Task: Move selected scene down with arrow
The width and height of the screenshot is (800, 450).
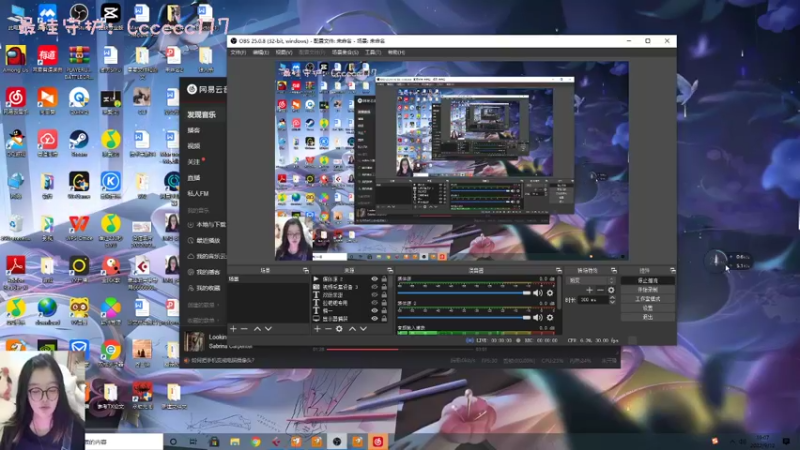Action: pos(268,329)
